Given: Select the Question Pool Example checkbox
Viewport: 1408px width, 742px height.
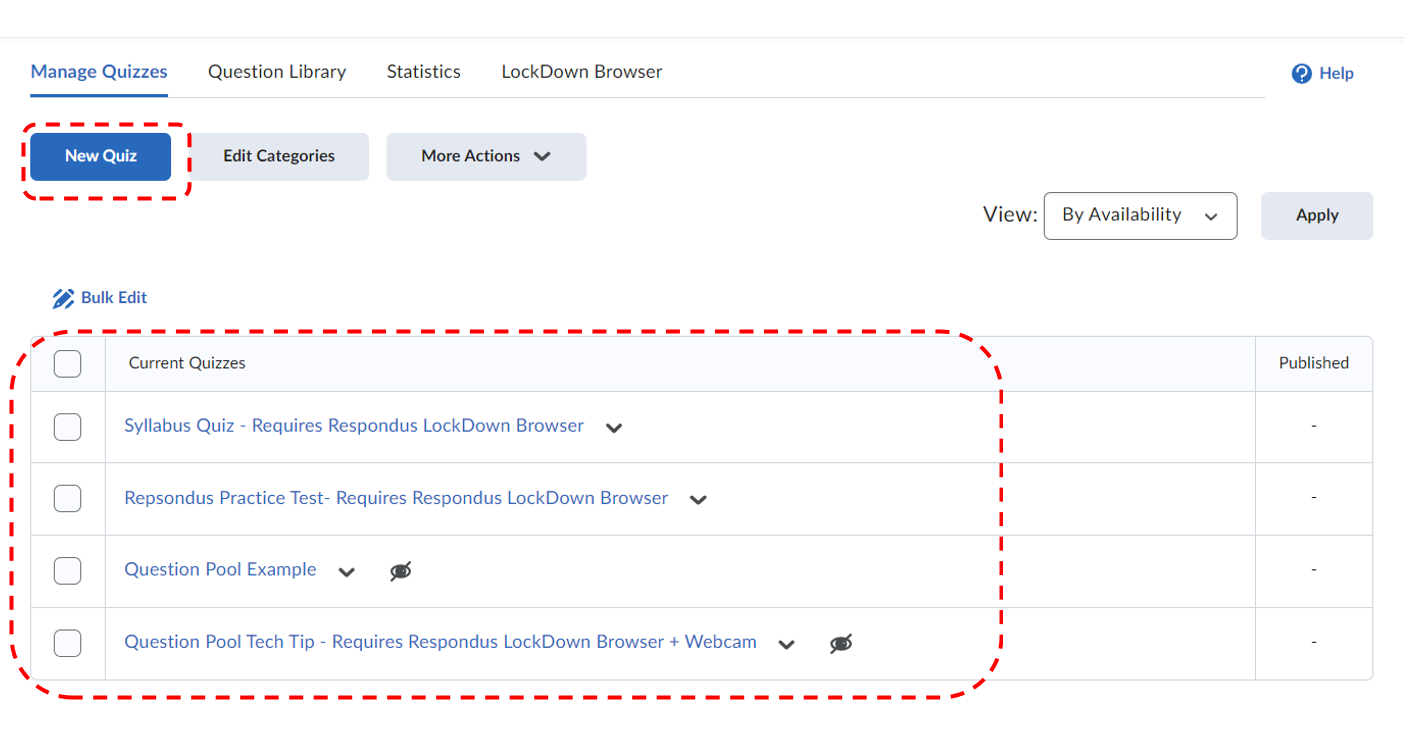Looking at the screenshot, I should (x=67, y=570).
